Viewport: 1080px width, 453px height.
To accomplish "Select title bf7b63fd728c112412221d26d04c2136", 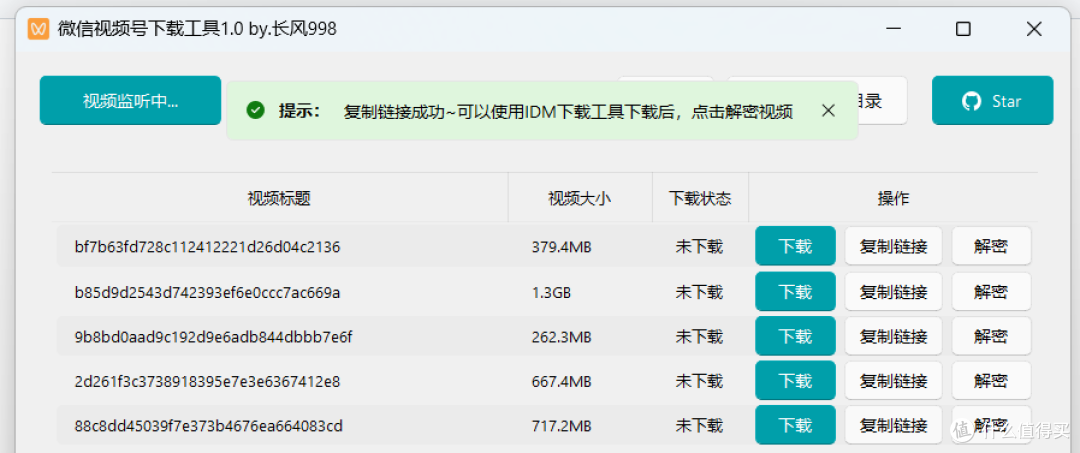I will tap(207, 246).
